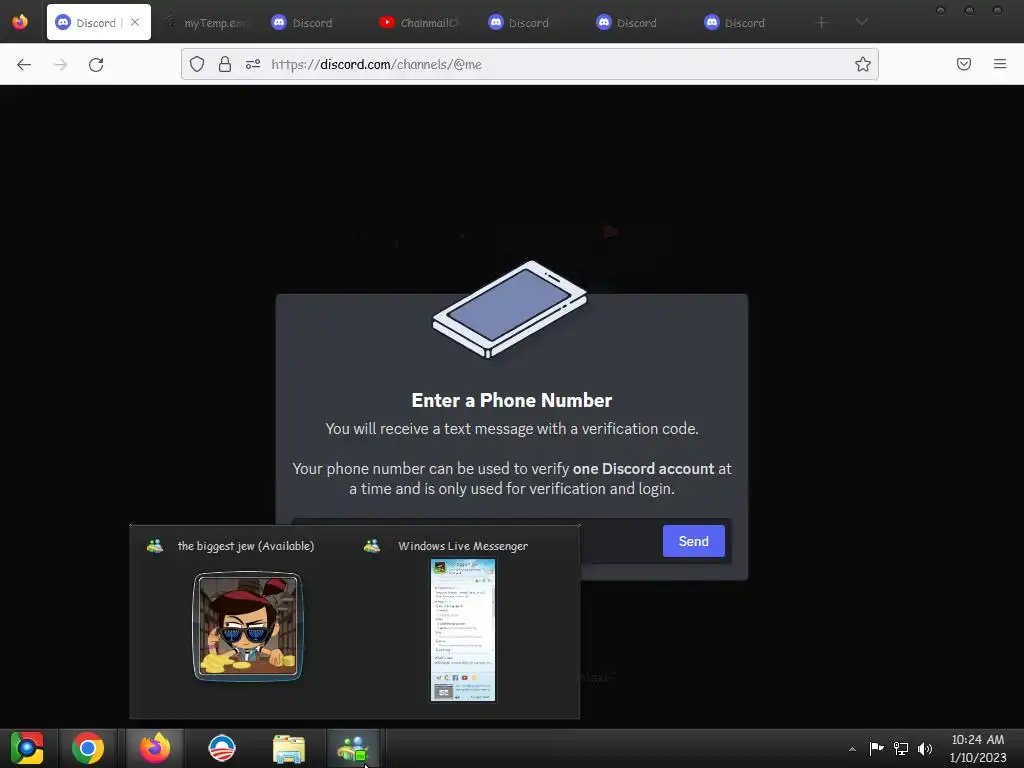Bookmark this page with the star icon

click(863, 64)
